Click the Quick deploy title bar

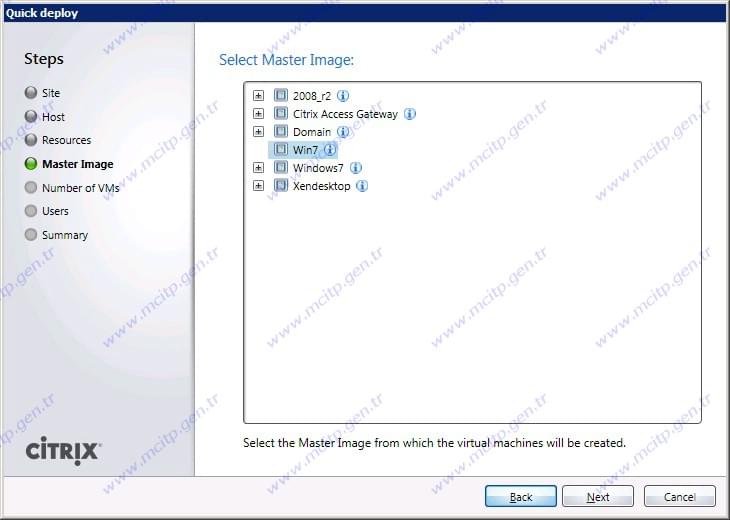pyautogui.click(x=365, y=13)
